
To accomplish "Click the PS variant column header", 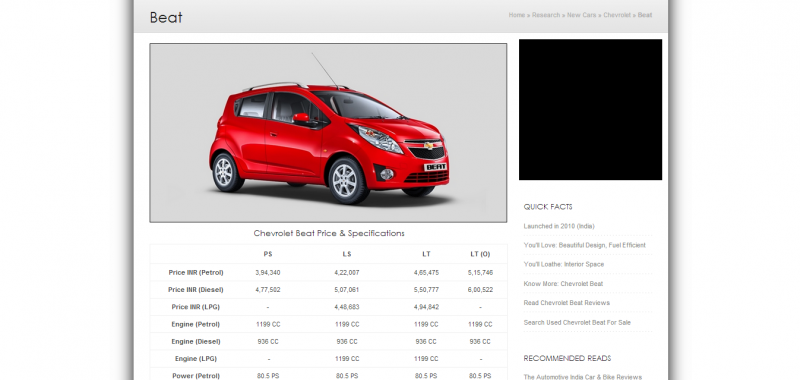I will click(x=268, y=254).
